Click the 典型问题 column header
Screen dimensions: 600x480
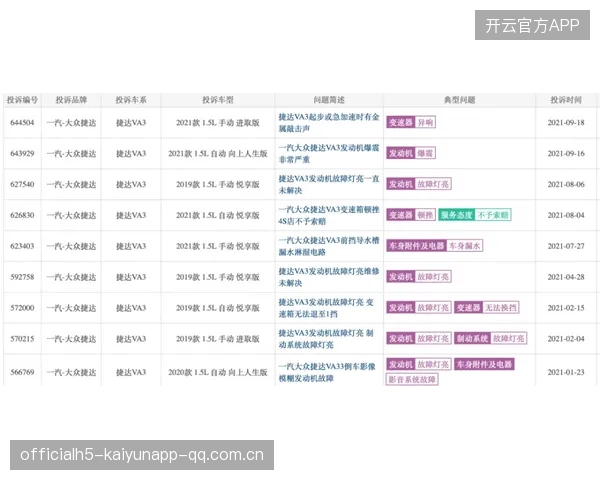tap(459, 100)
